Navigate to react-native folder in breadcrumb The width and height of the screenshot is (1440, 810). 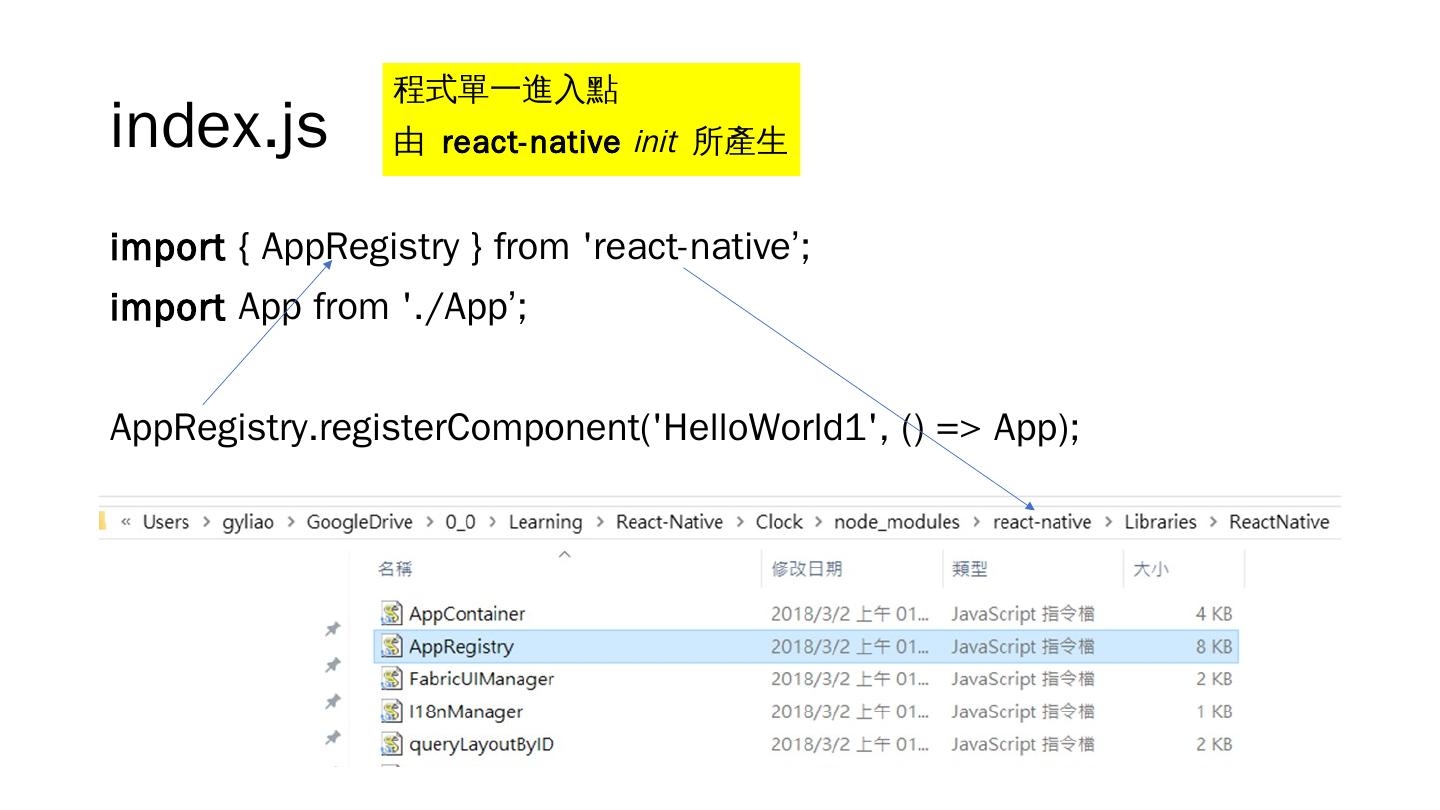click(x=1041, y=522)
